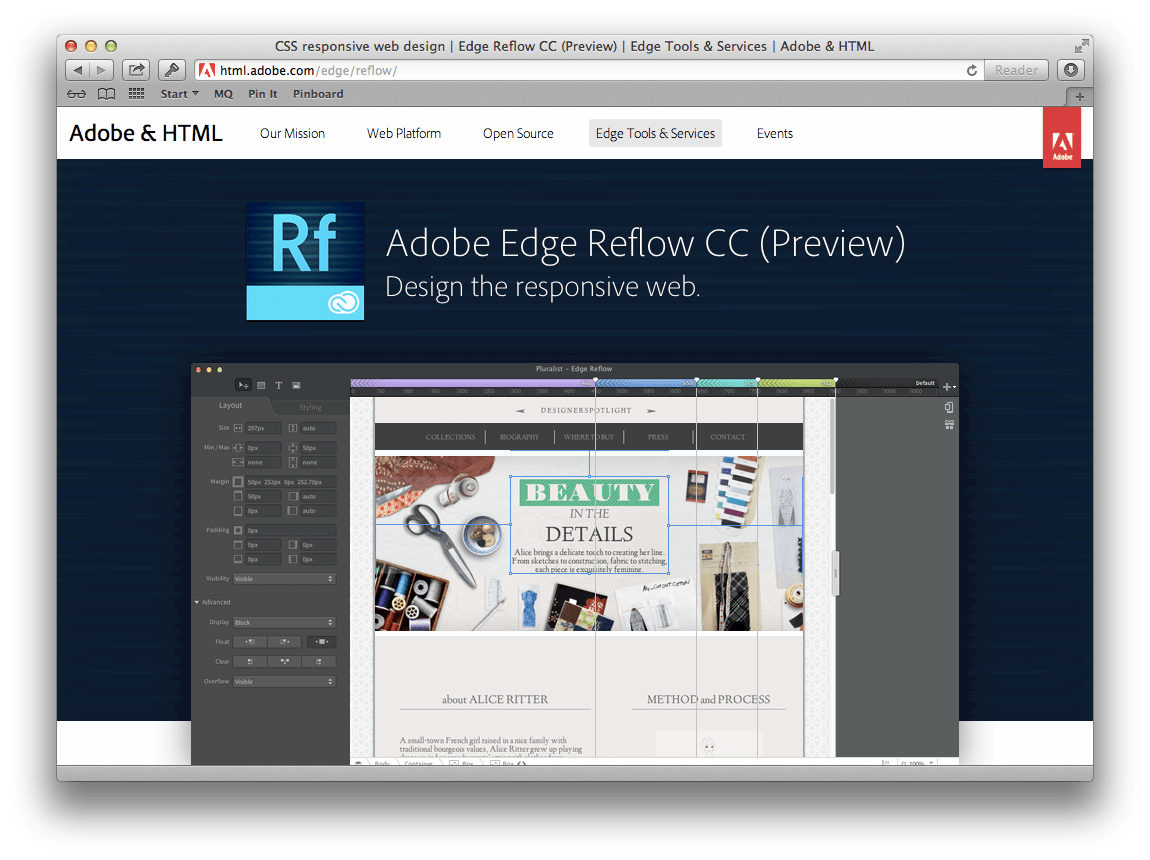The width and height of the screenshot is (1150, 860).
Task: Show bookmarks with the book icon
Action: tap(106, 94)
